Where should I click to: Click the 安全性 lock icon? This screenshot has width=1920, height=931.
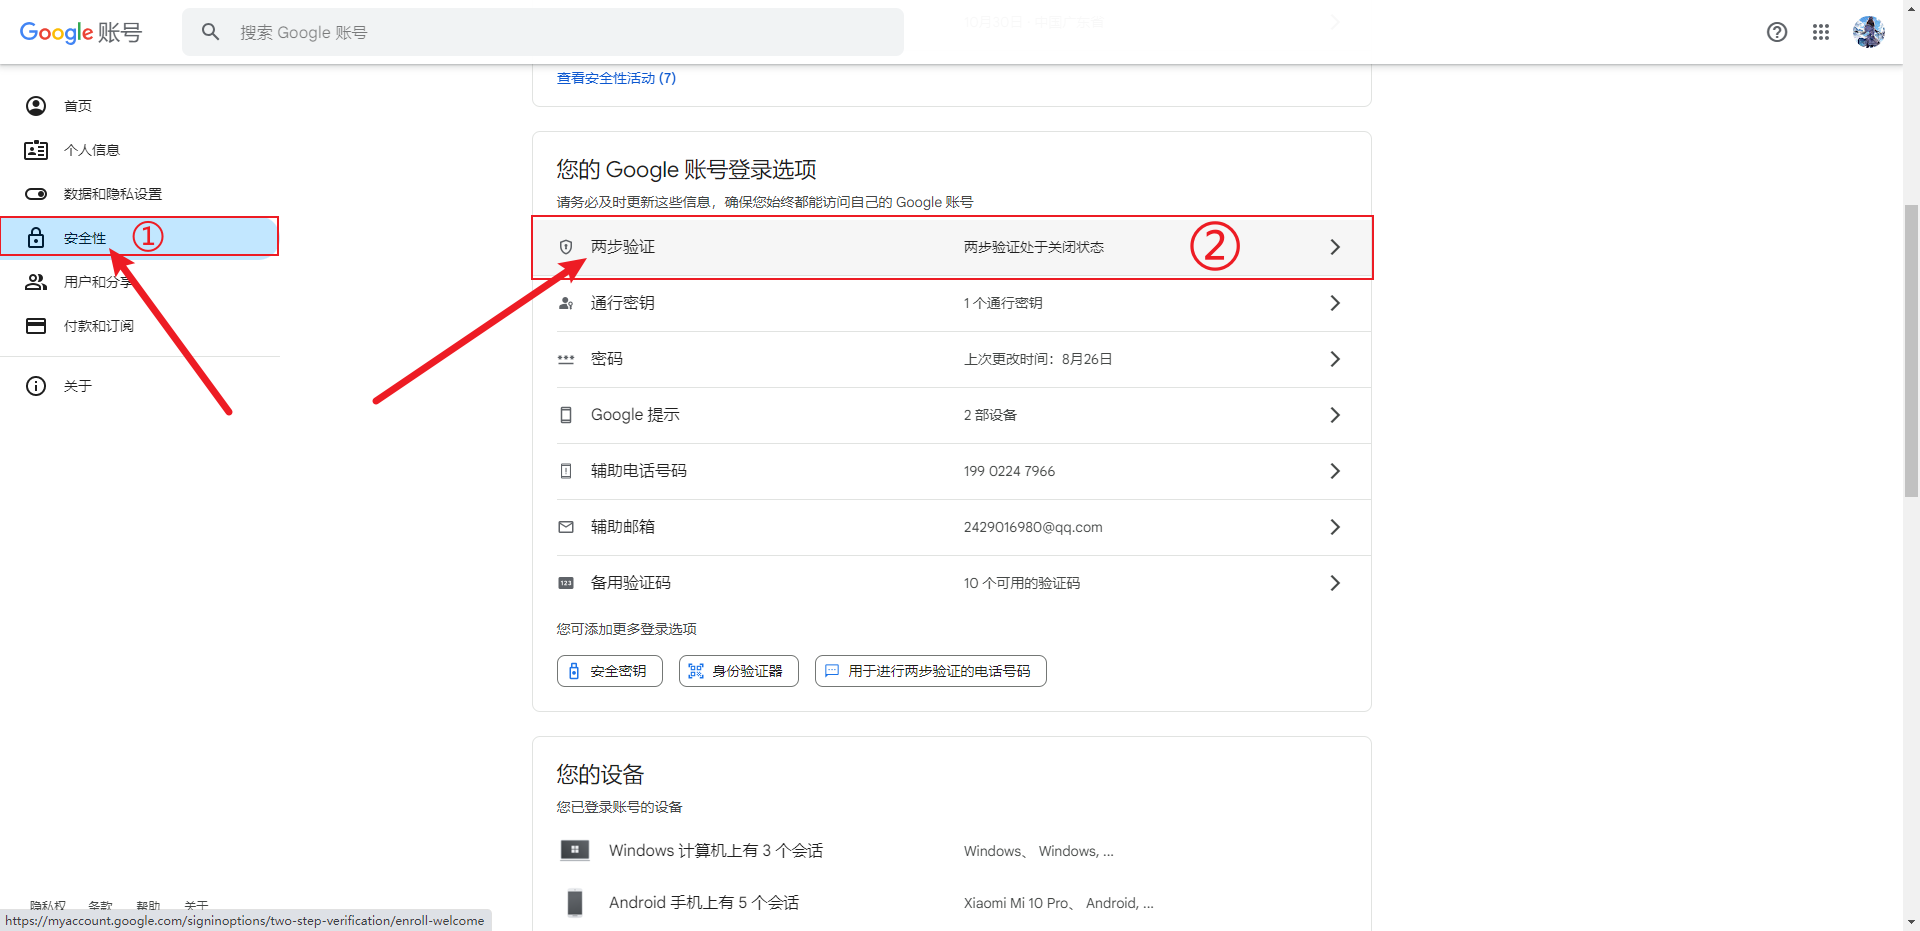(36, 238)
